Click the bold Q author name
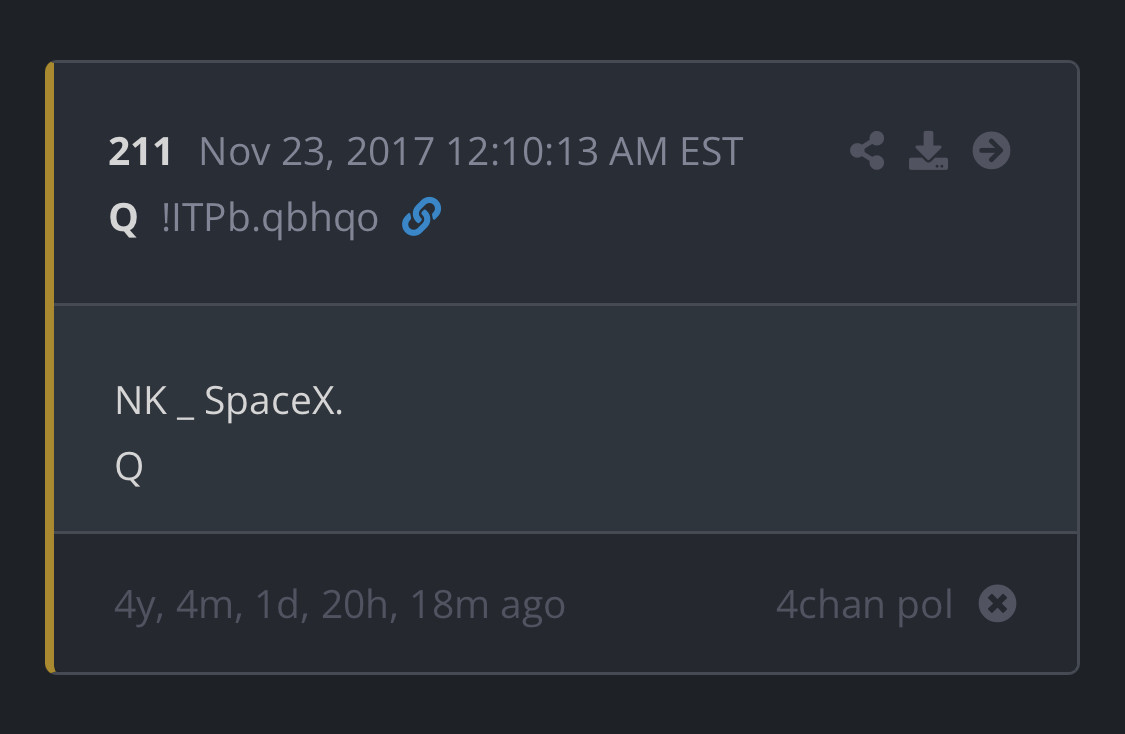Viewport: 1125px width, 734px height. pos(123,218)
